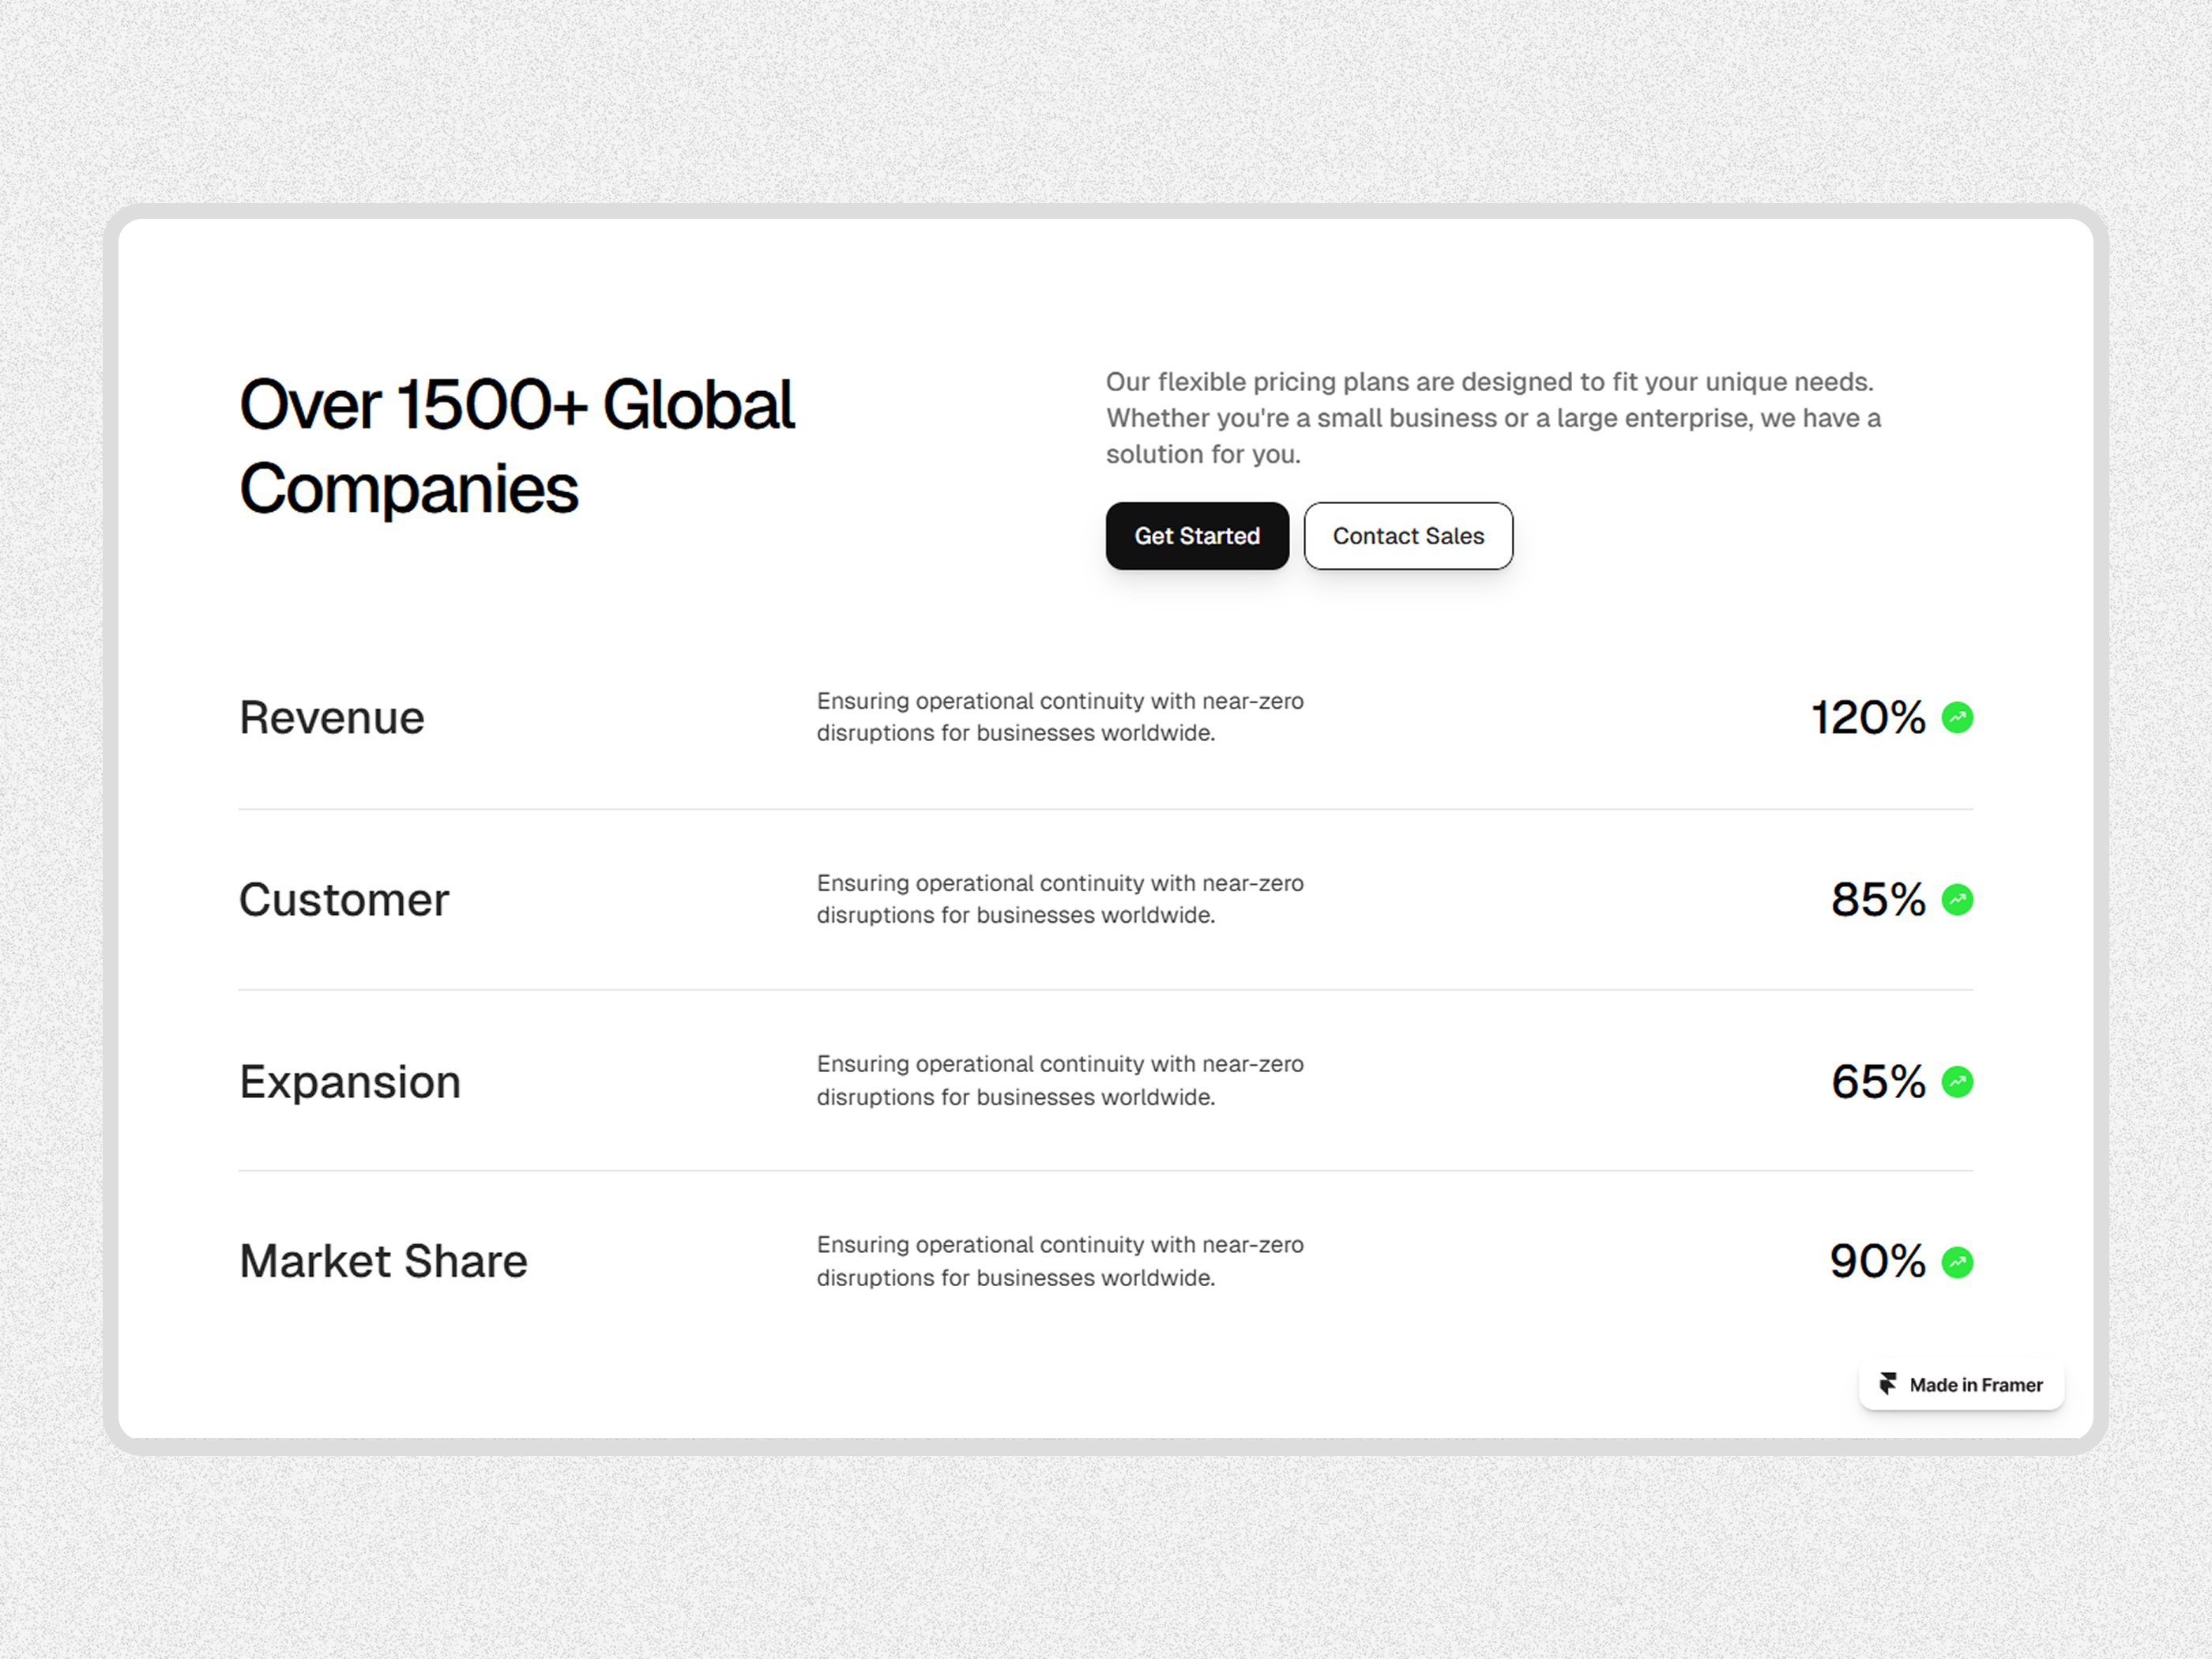
Task: Click the green trend icon beside 65%
Action: pos(1957,1081)
